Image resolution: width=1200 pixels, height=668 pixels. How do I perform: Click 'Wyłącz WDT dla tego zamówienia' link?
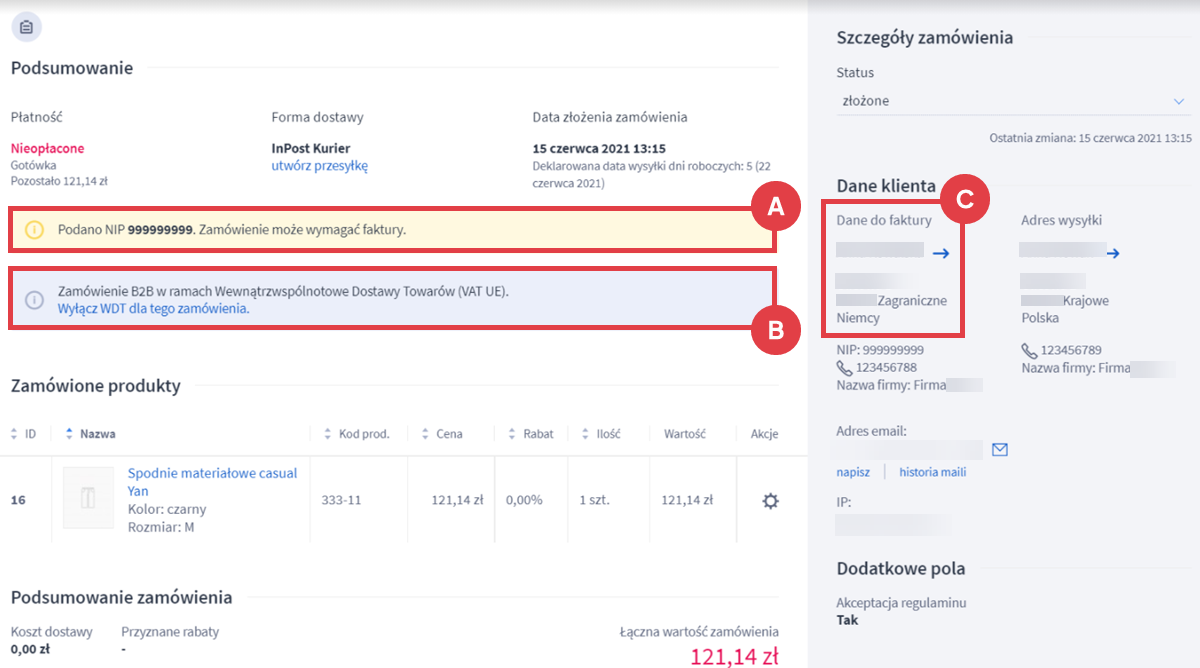click(x=153, y=309)
